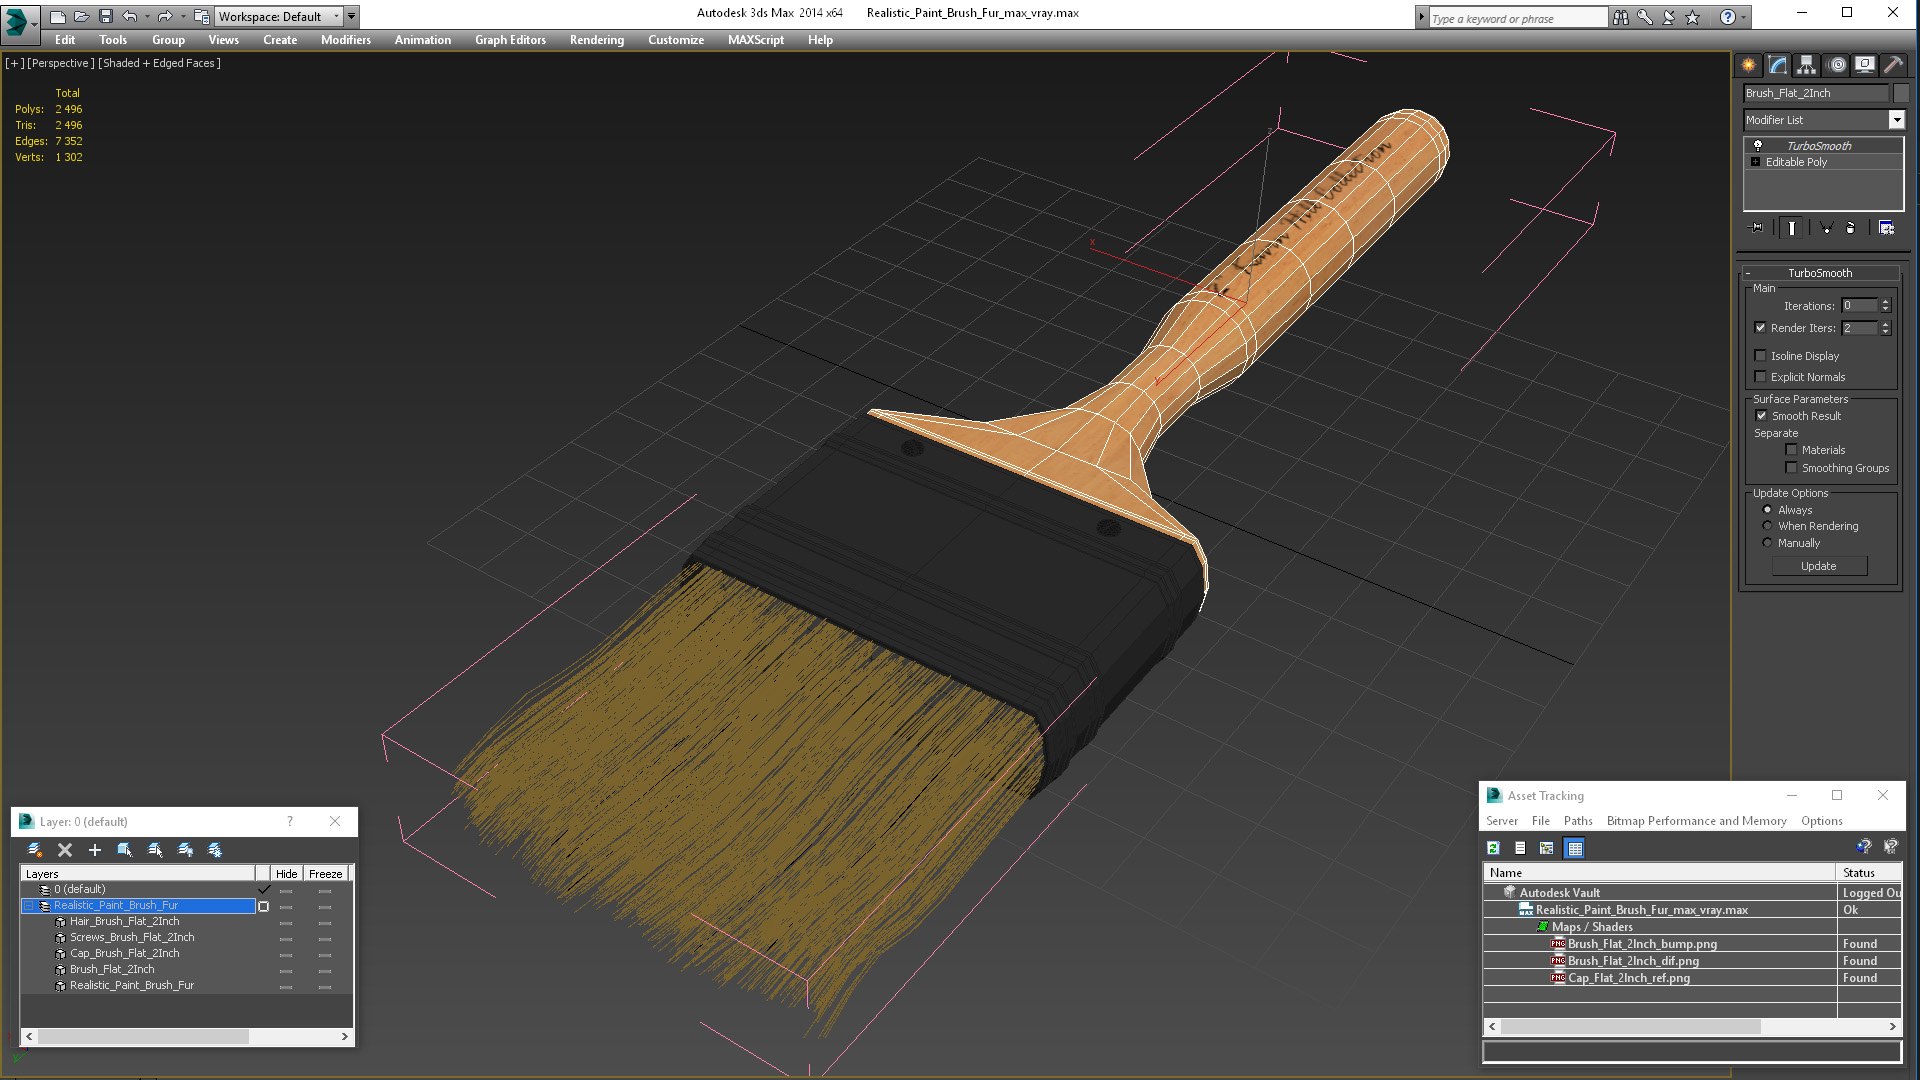
Task: Open the Create command panel tab
Action: (1748, 65)
